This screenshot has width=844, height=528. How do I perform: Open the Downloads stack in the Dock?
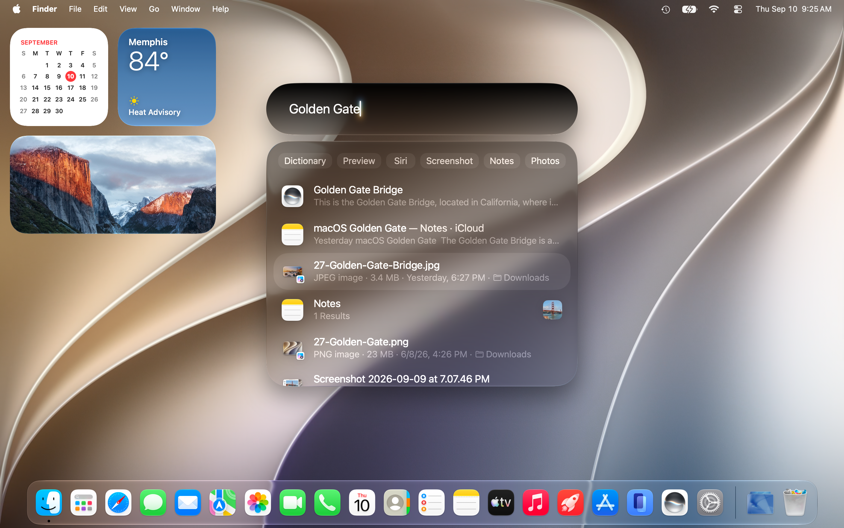pyautogui.click(x=760, y=503)
